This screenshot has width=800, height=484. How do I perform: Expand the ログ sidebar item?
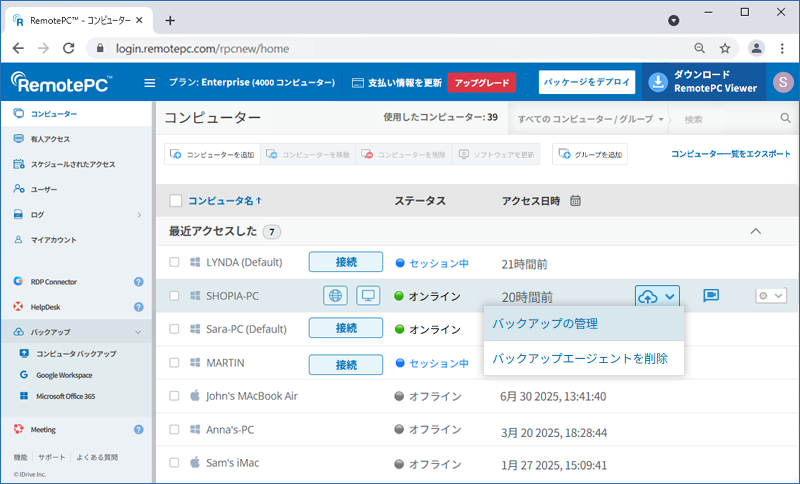pos(139,215)
